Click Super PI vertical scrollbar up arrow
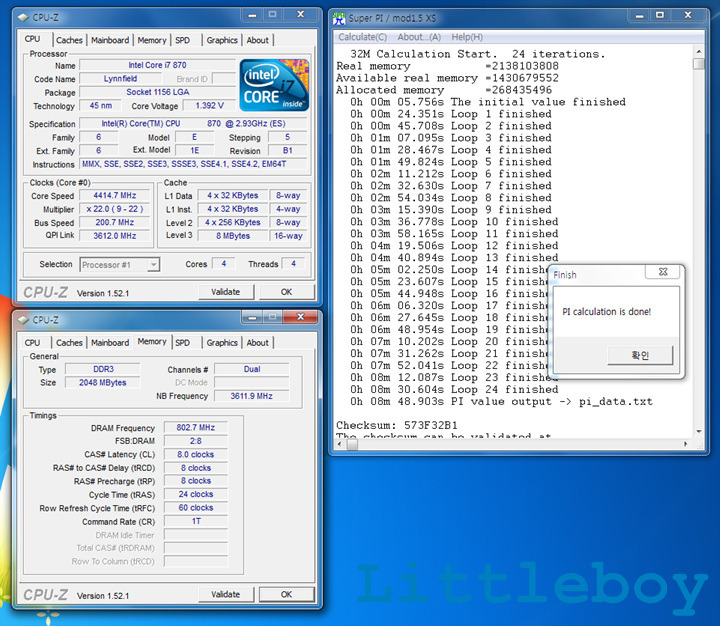Screen dimensions: 720x626 [698, 51]
